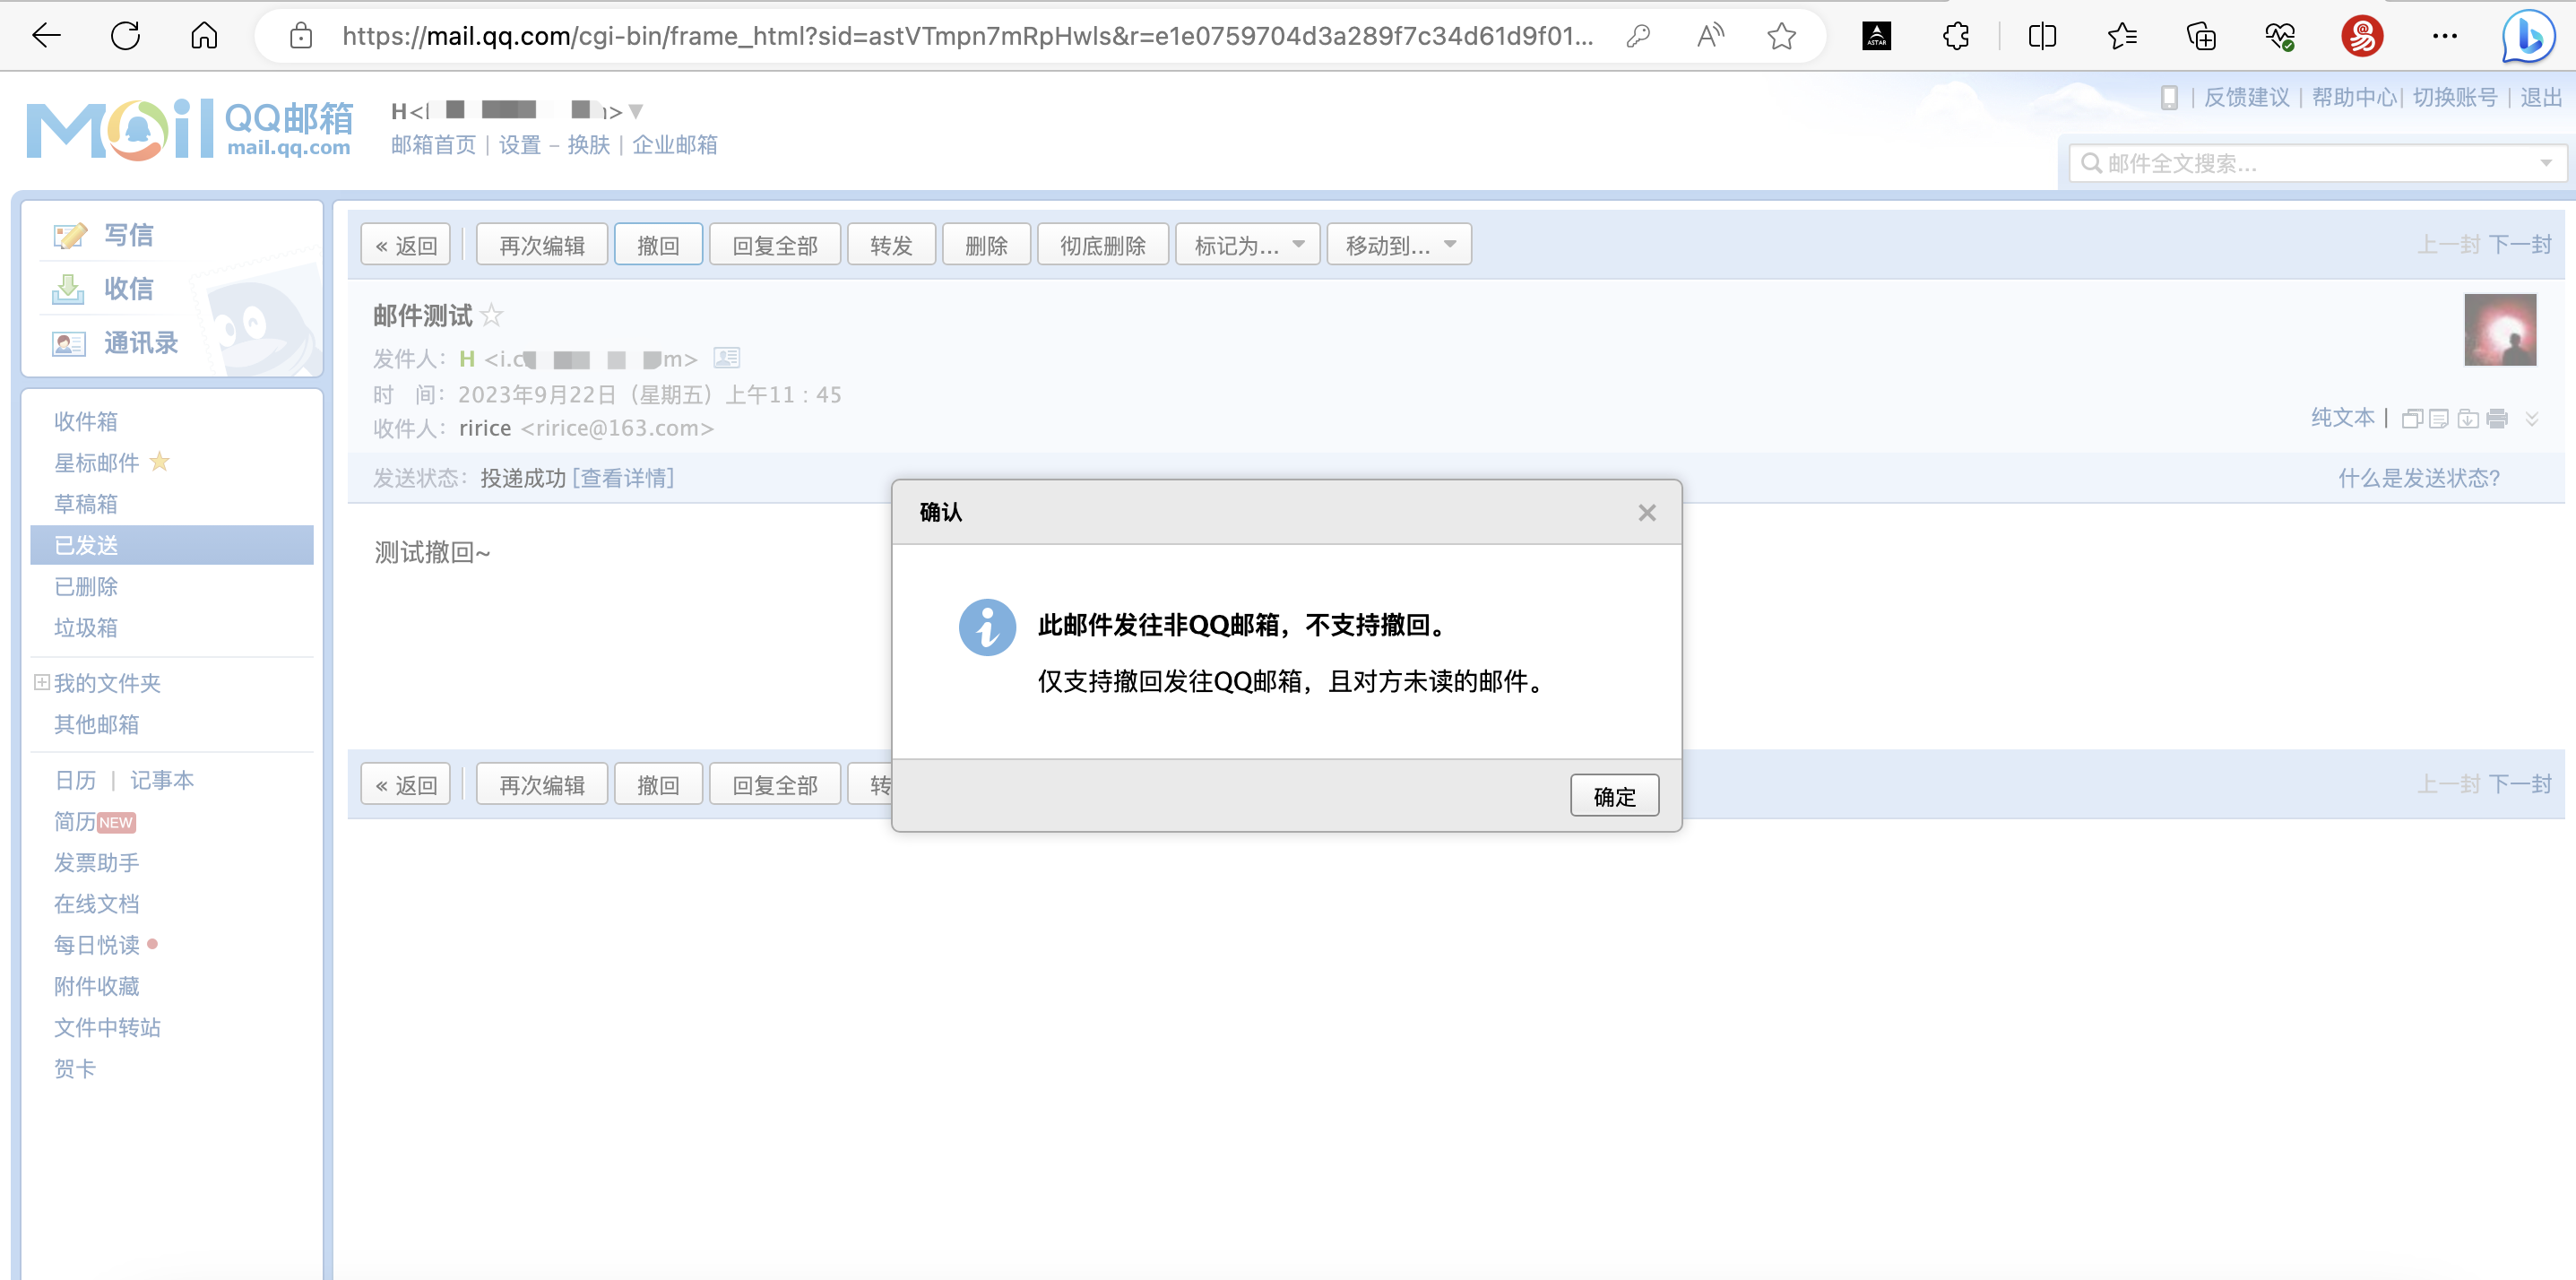Viewport: 2576px width, 1280px height.
Task: Switch to 记事本 in the sidebar
Action: [x=162, y=780]
